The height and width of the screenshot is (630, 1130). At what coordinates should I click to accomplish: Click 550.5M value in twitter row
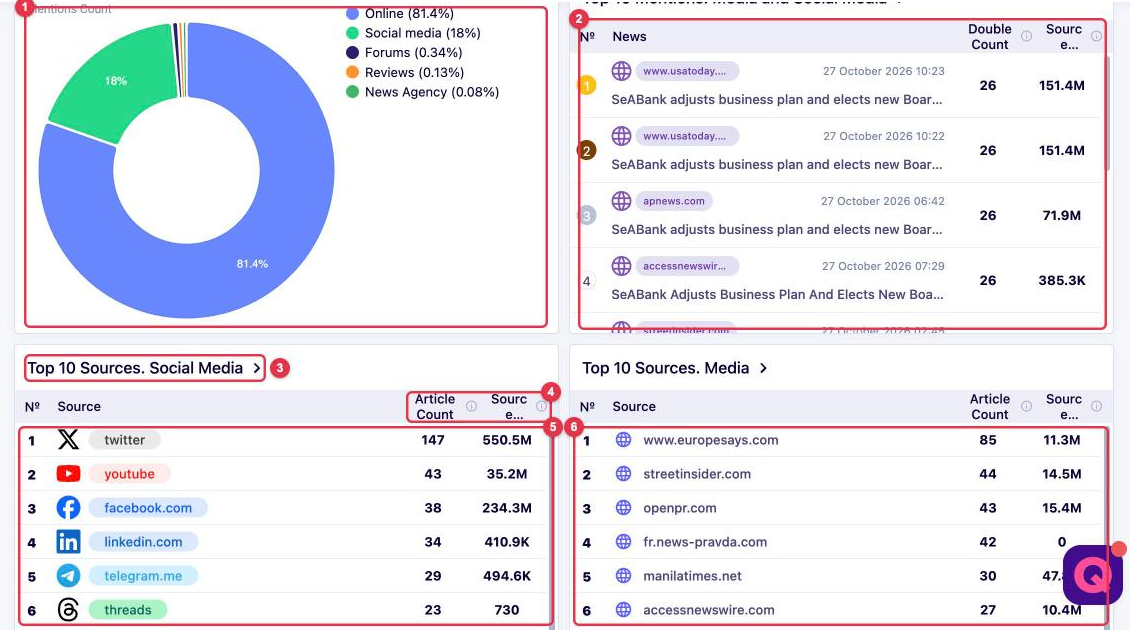(507, 440)
